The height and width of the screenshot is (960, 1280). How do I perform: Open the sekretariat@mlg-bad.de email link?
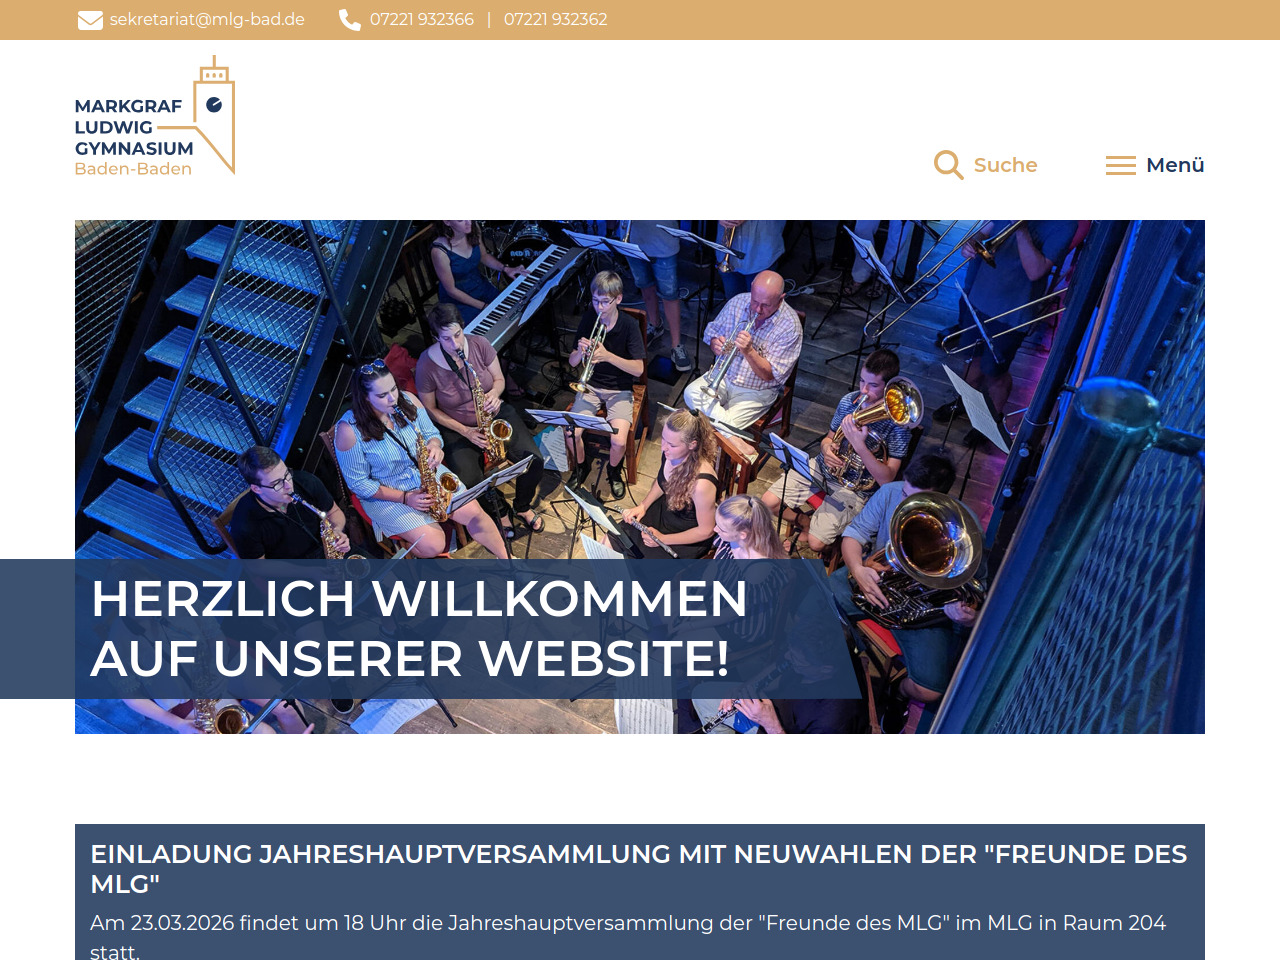coord(207,20)
